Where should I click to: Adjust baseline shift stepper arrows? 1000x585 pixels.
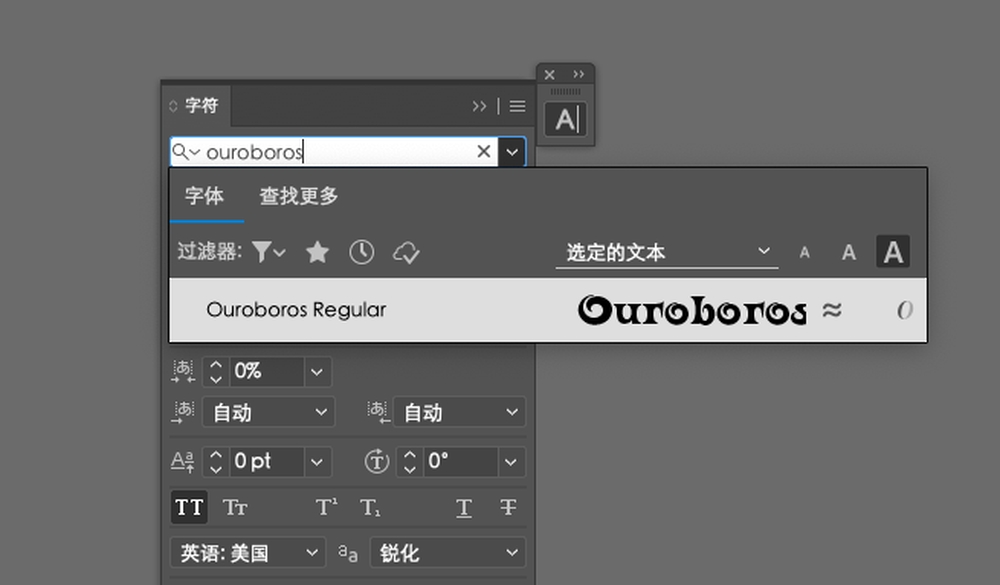click(x=216, y=461)
